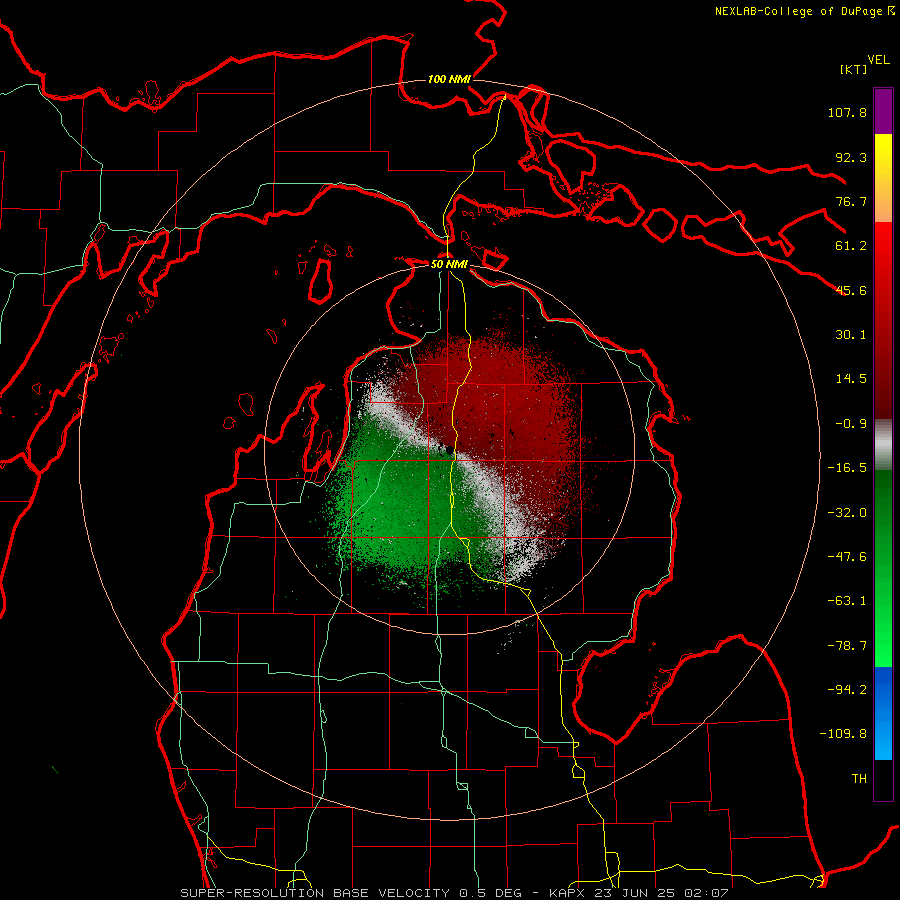This screenshot has width=900, height=900.
Task: Click the 30.1 legend value
Action: 851,335
